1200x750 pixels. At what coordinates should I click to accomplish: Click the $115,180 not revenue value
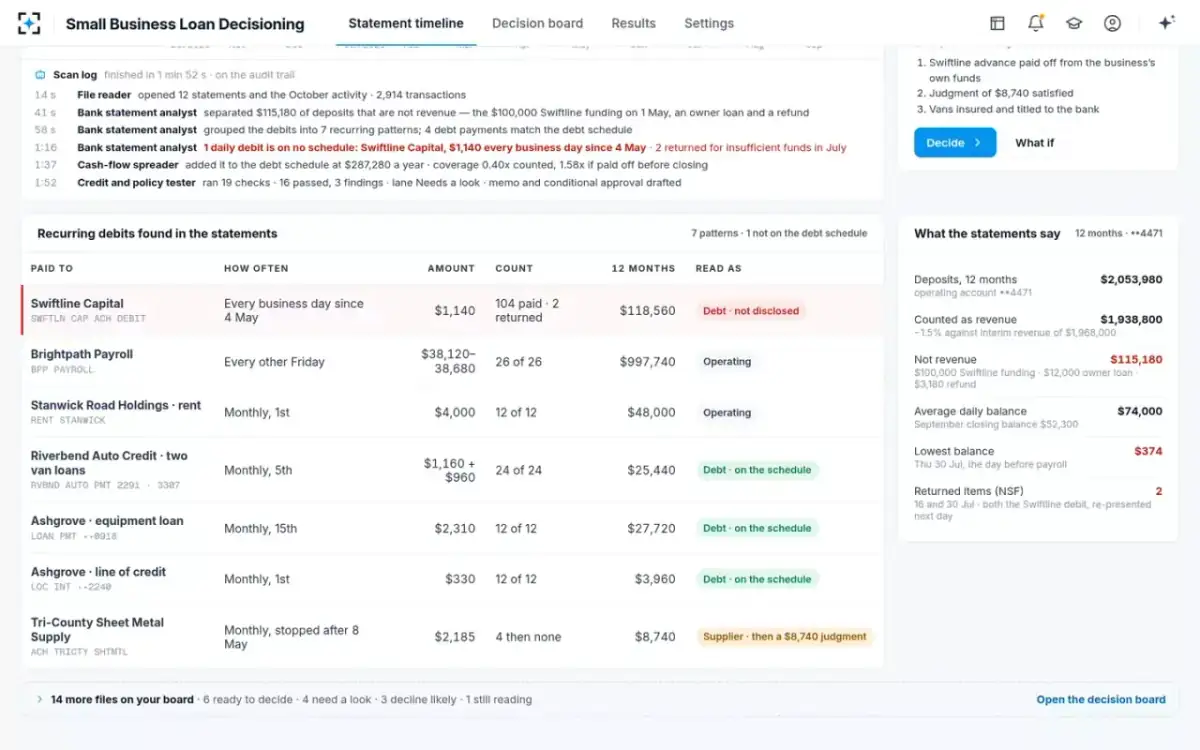click(1136, 360)
